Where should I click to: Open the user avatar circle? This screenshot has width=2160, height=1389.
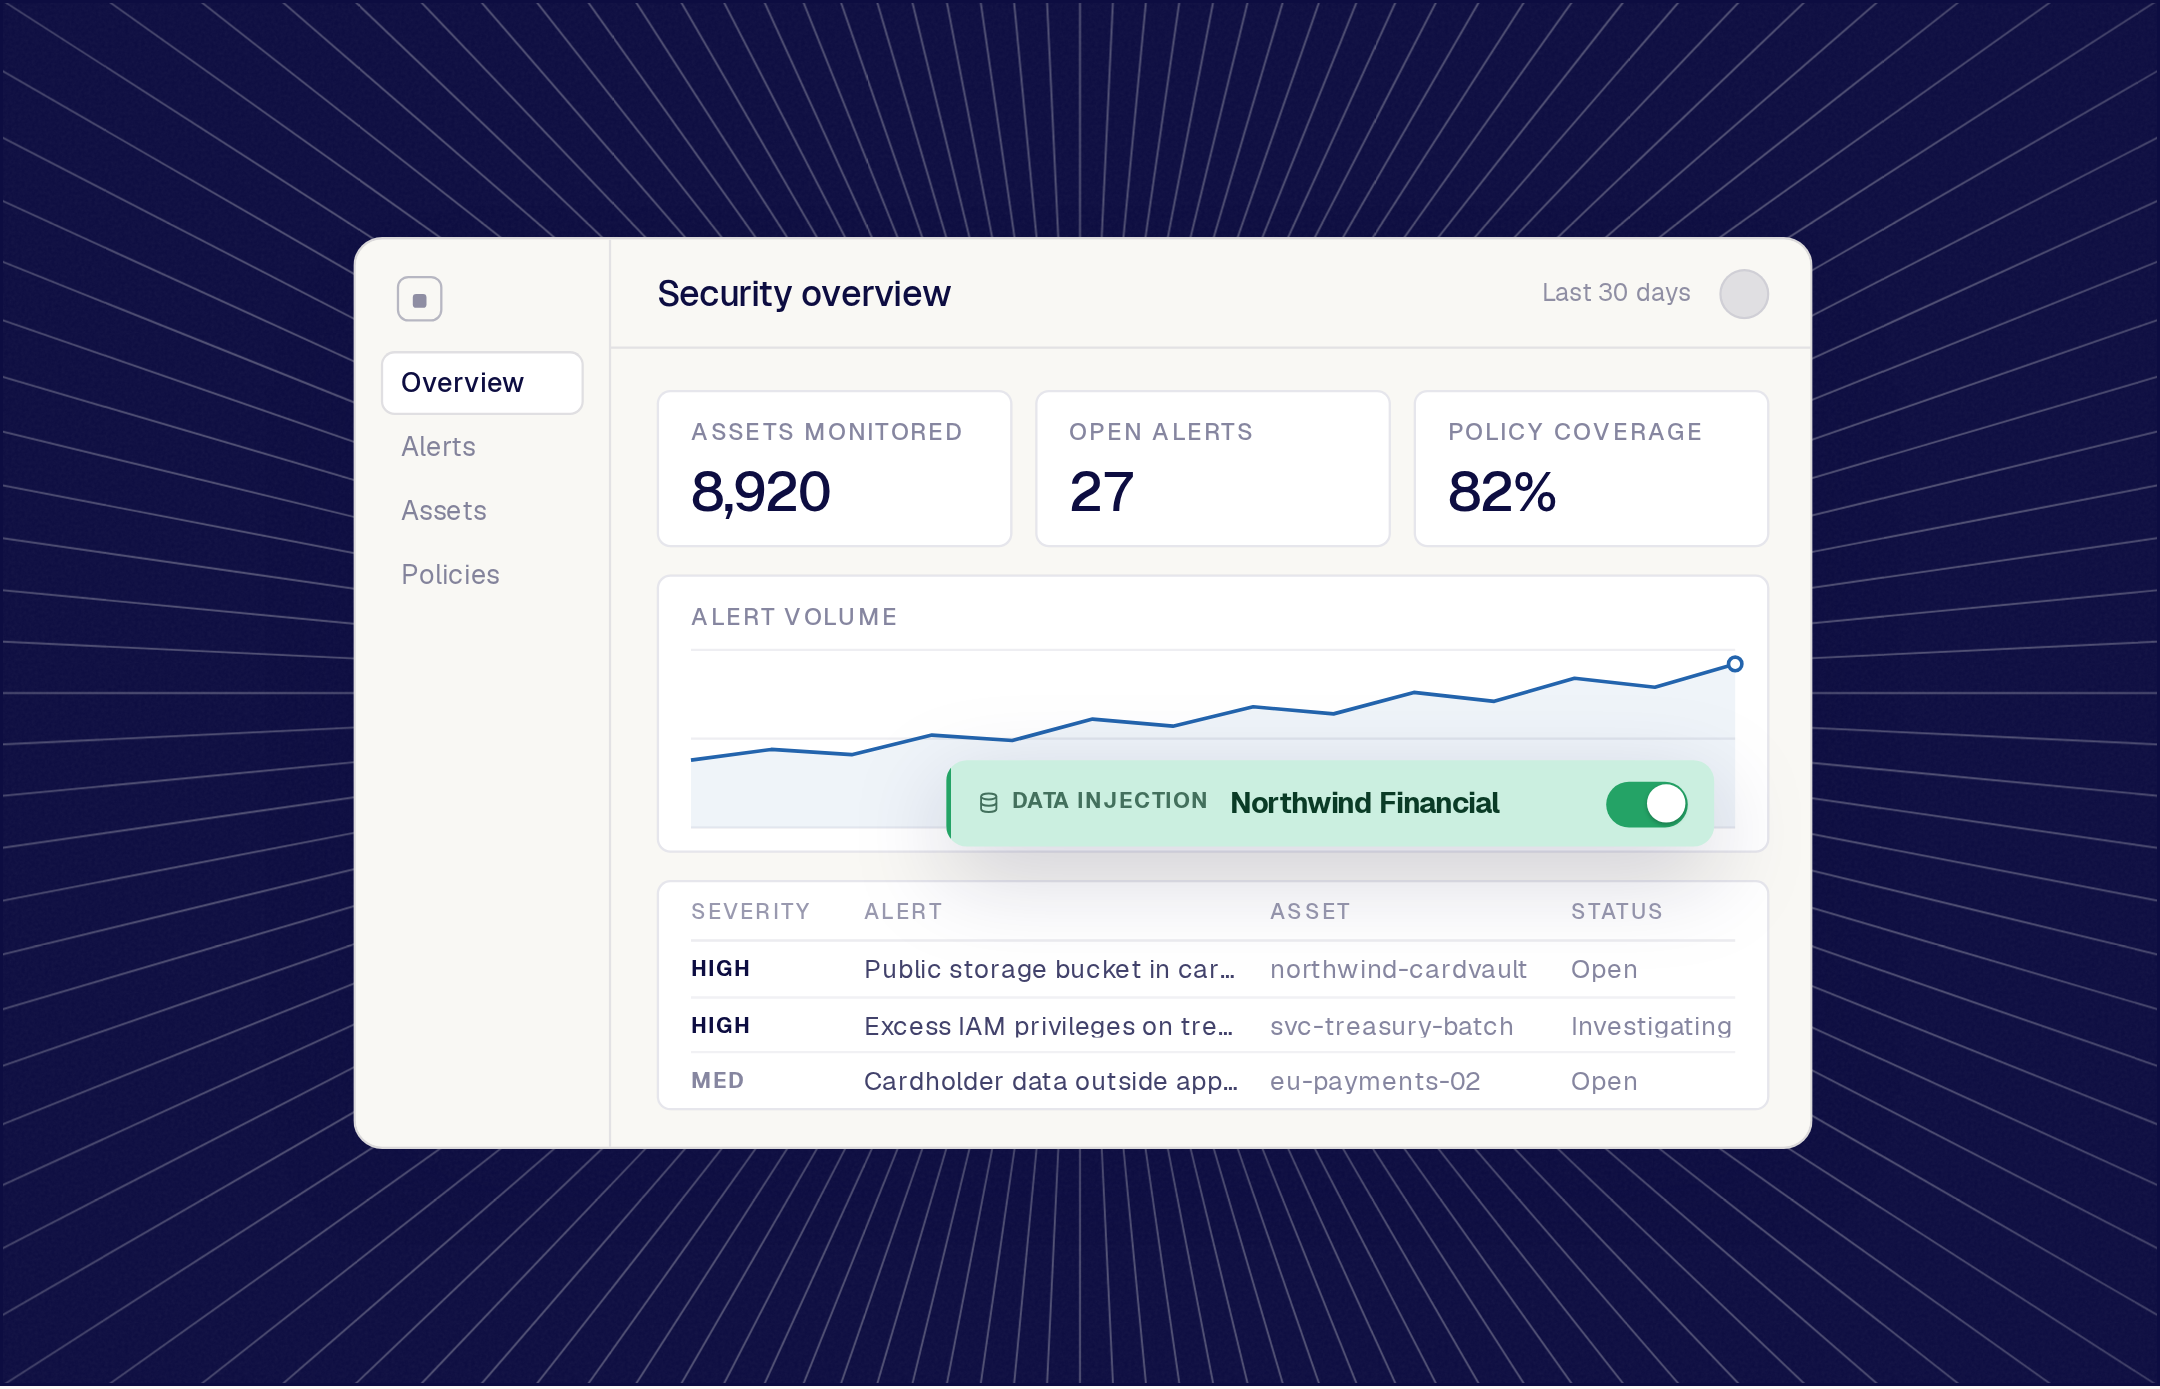tap(1743, 294)
